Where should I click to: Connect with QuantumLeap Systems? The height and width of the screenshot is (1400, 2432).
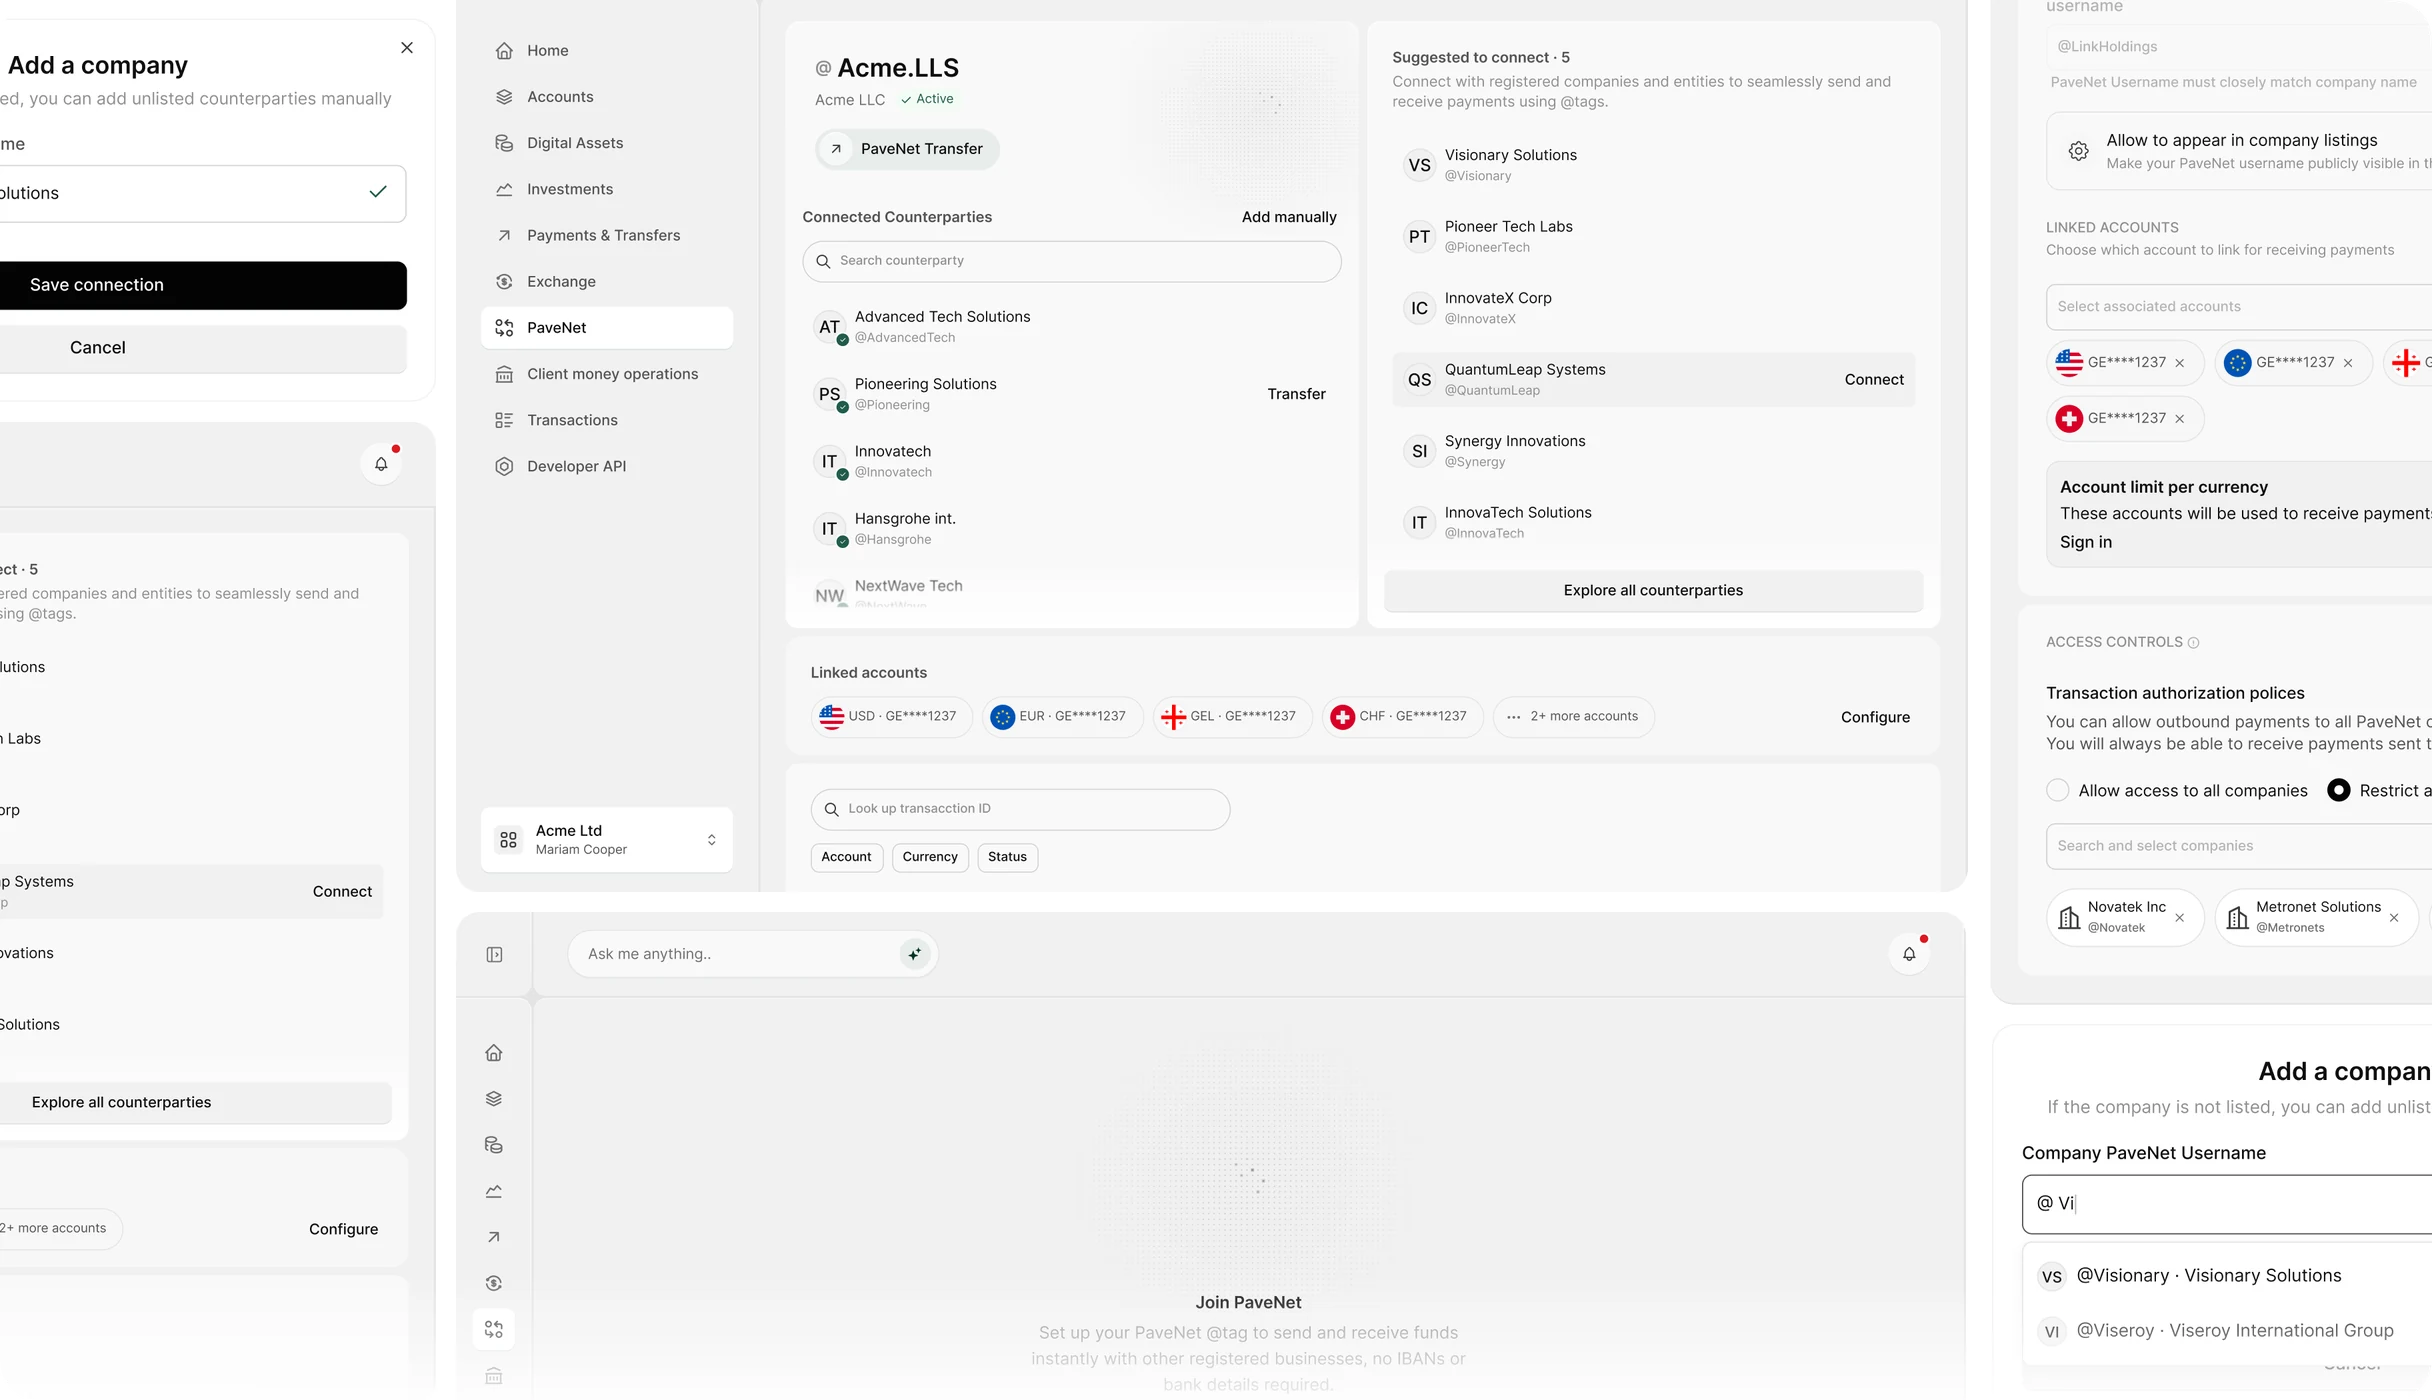point(1874,380)
